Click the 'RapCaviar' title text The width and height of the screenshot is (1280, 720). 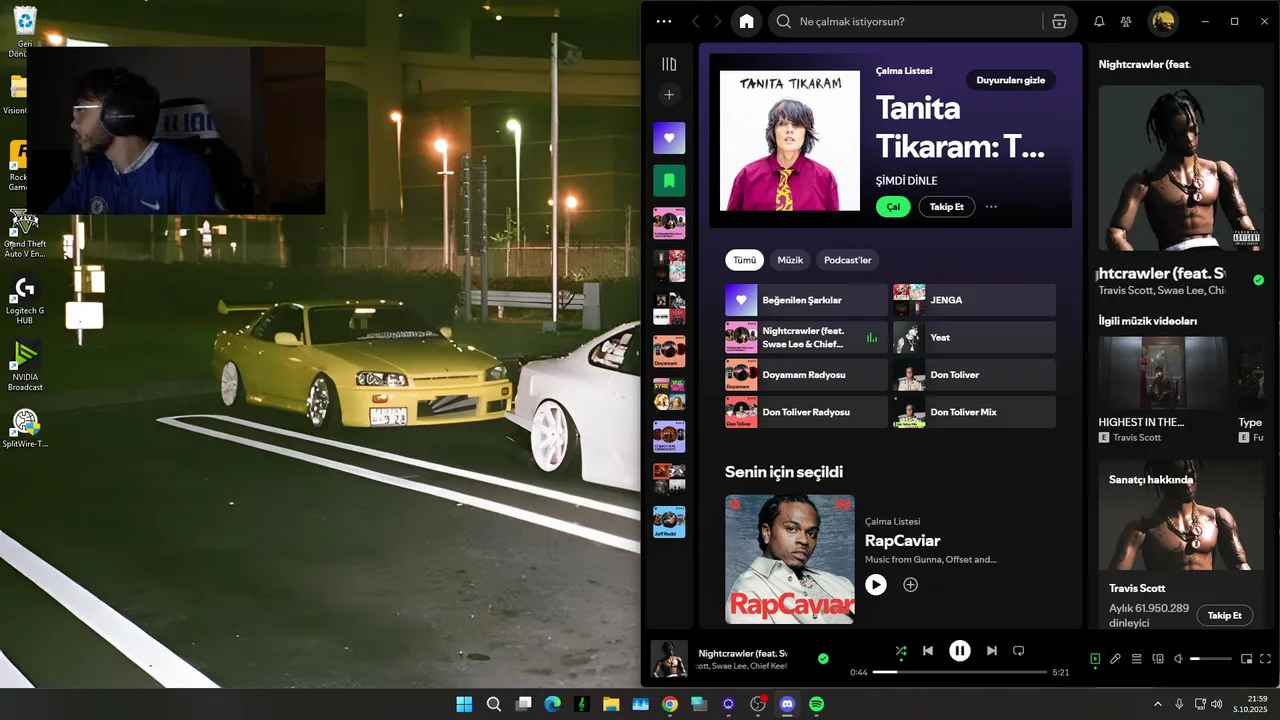(902, 541)
